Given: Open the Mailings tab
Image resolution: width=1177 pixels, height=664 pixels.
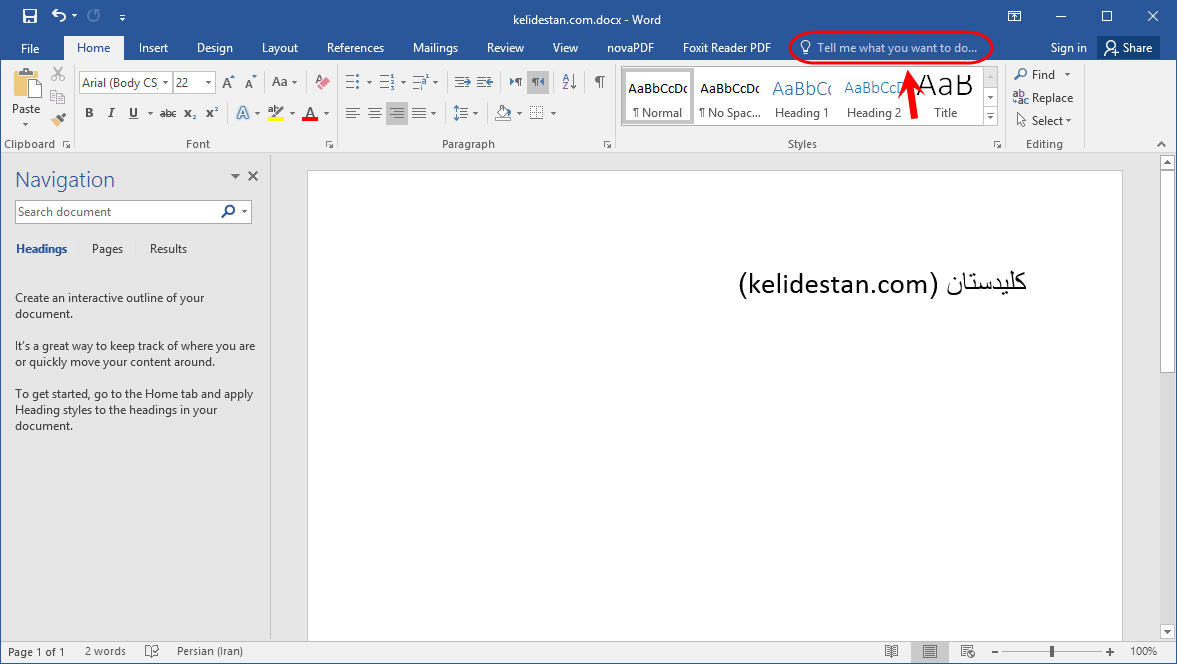Looking at the screenshot, I should (x=435, y=47).
